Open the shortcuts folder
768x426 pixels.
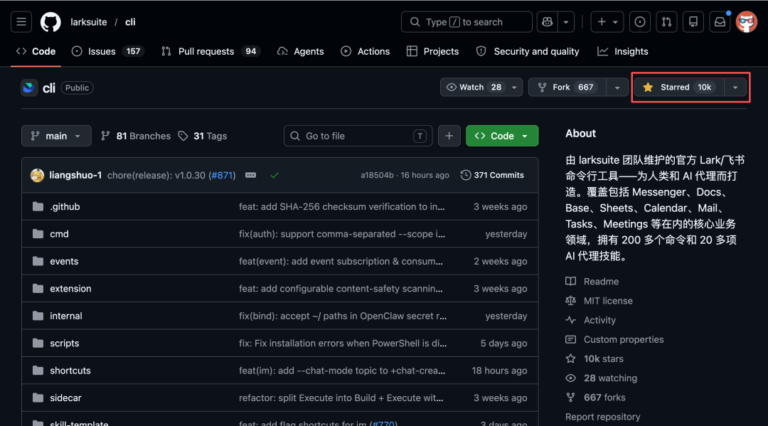tap(70, 371)
